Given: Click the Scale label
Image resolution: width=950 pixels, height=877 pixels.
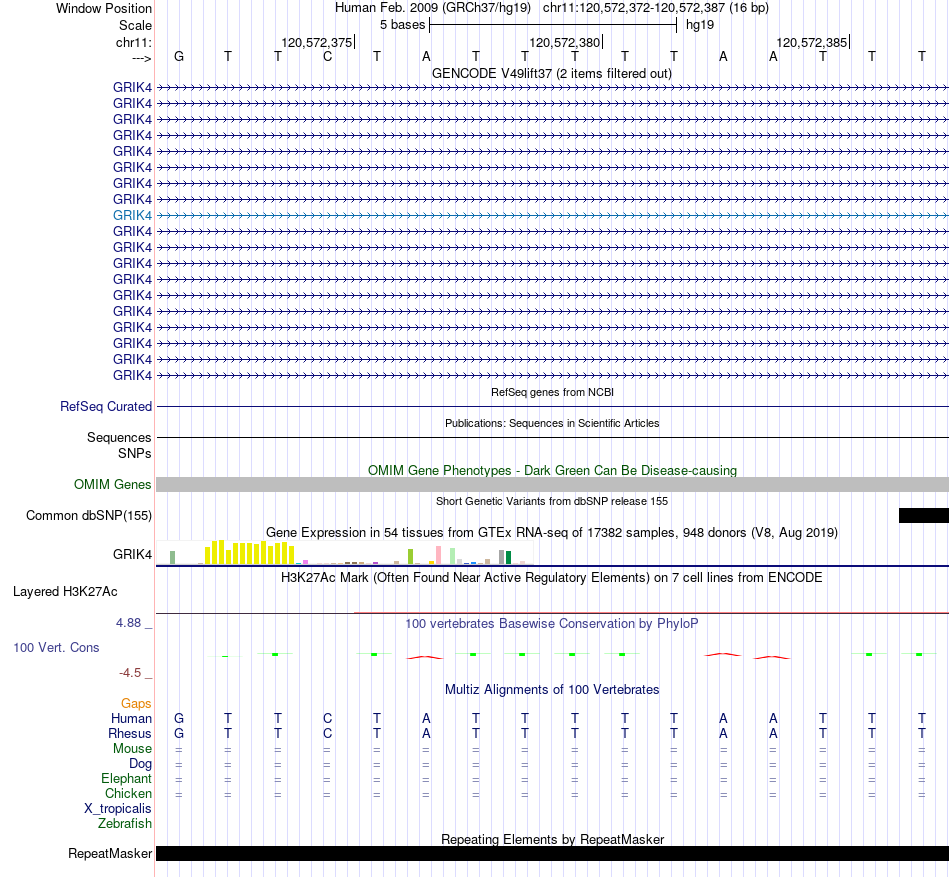Looking at the screenshot, I should (x=135, y=25).
